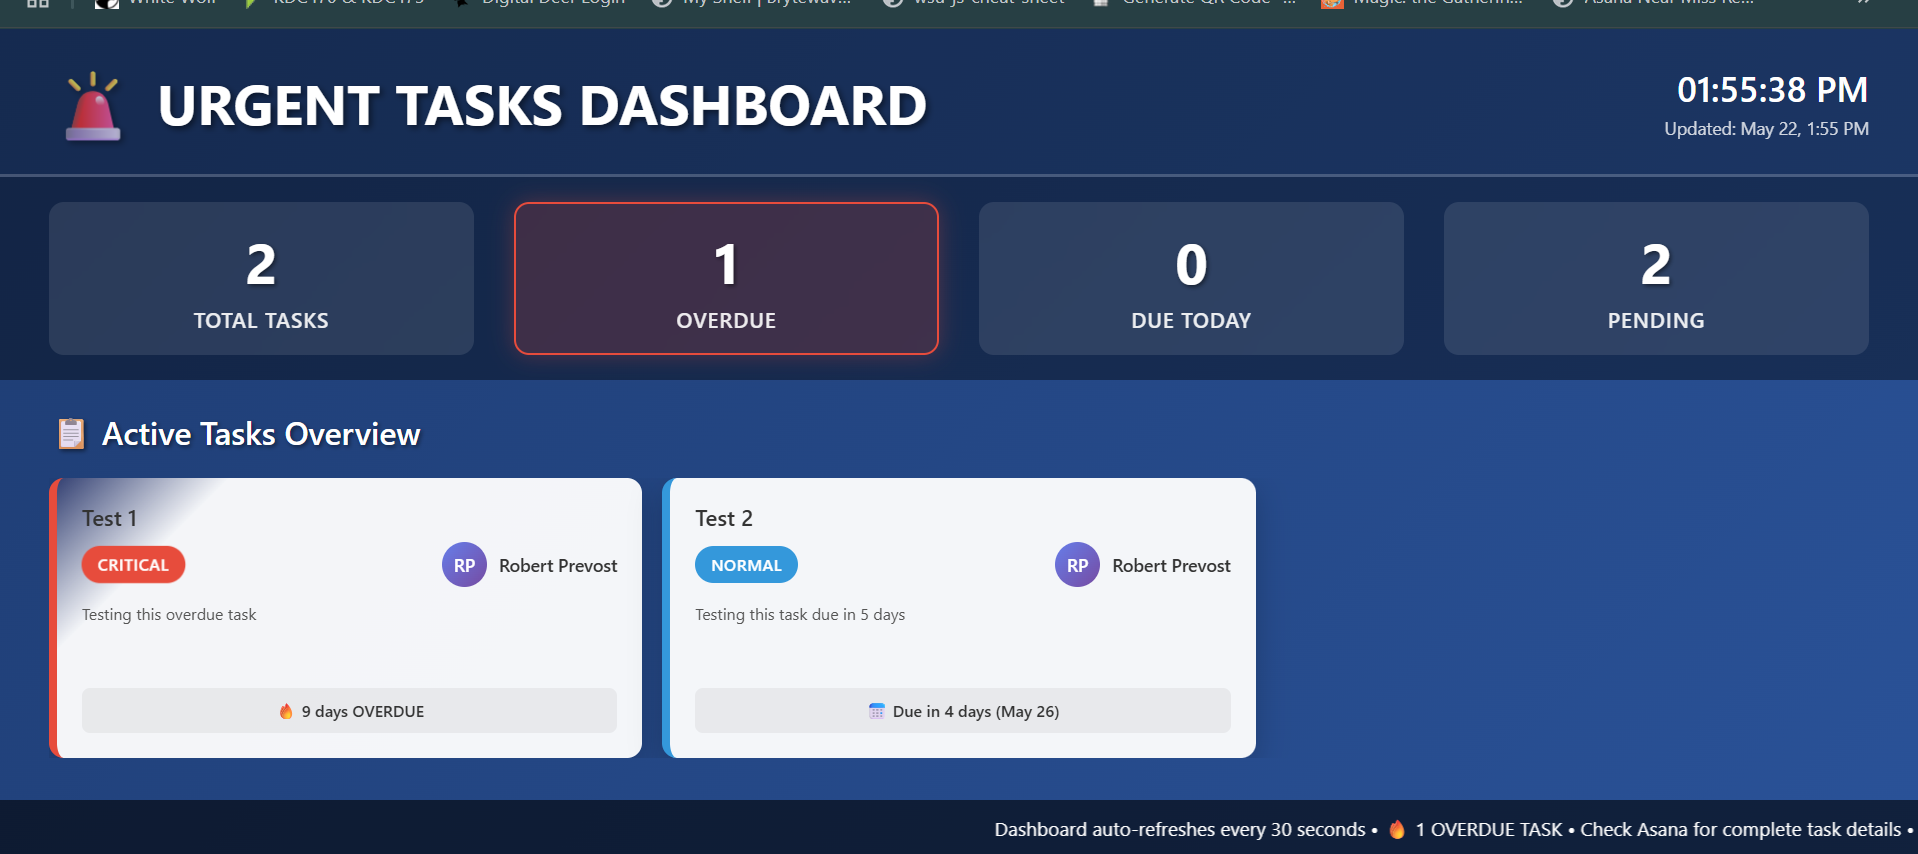Click the 01:55:38 PM clock
Image resolution: width=1918 pixels, height=854 pixels.
[x=1772, y=90]
